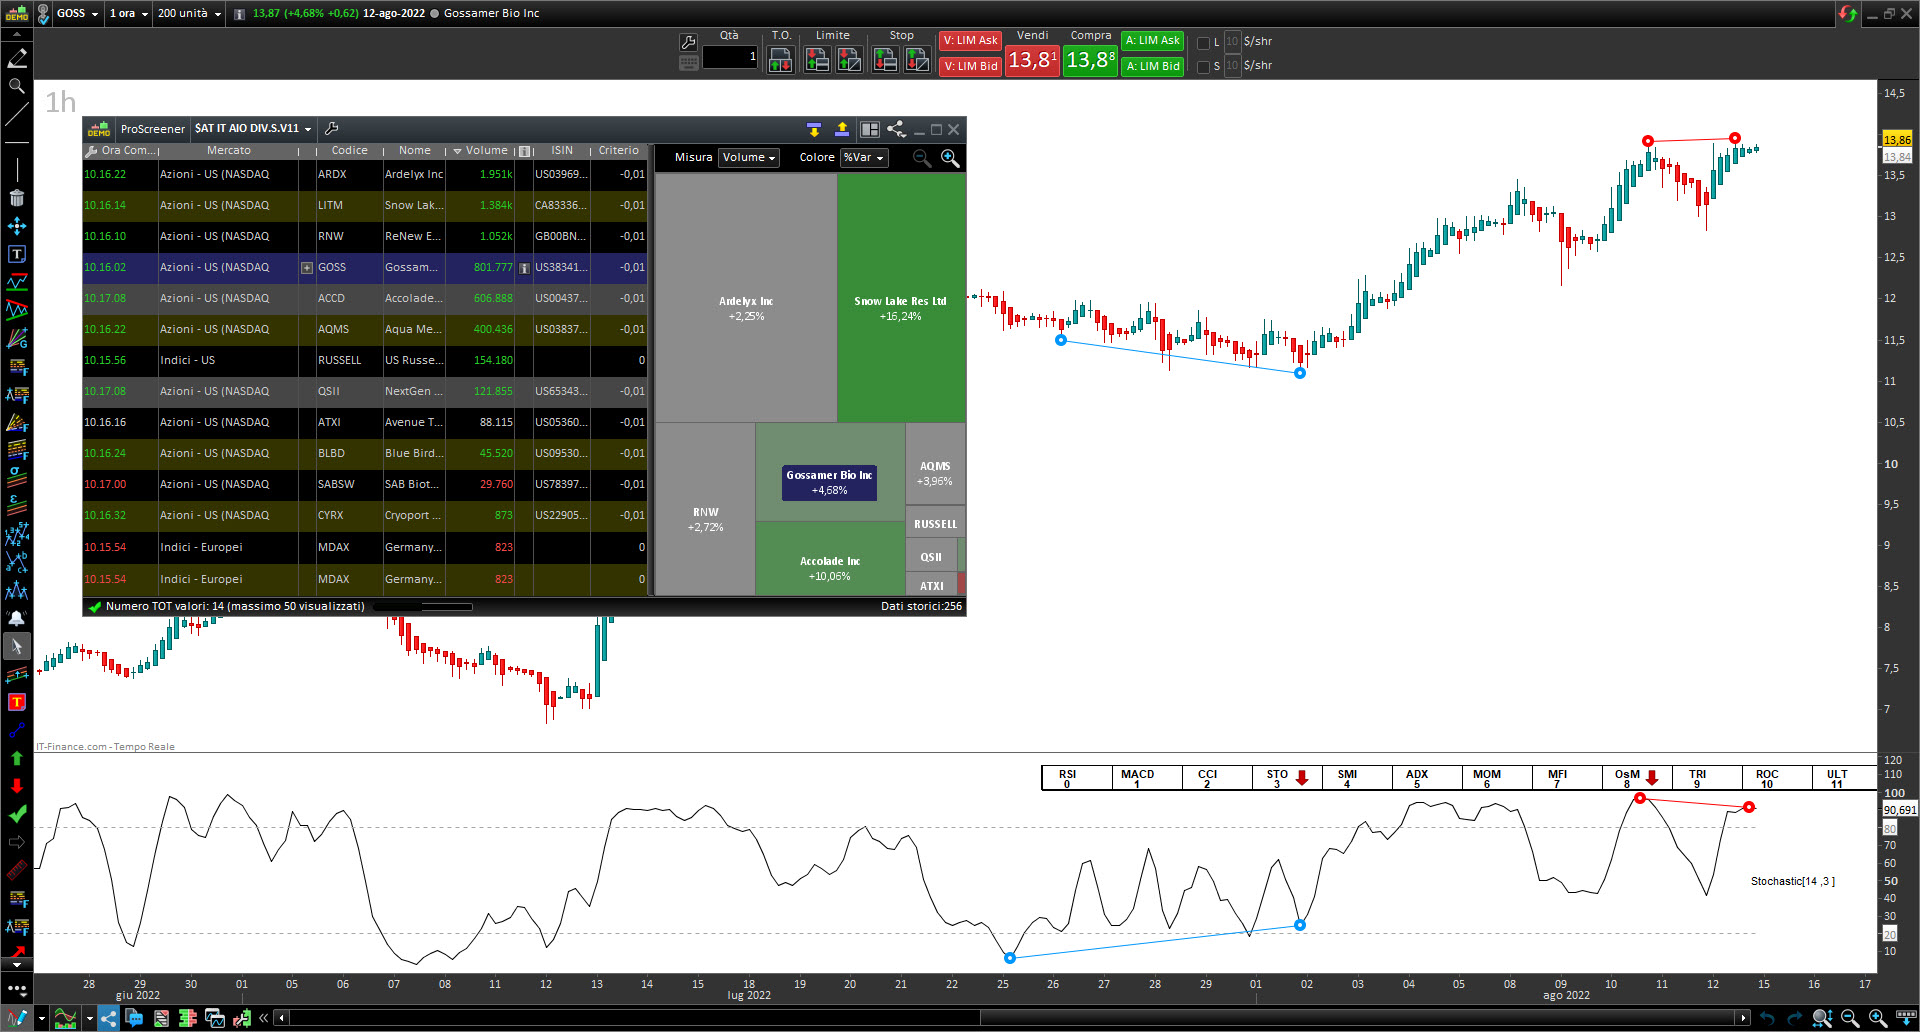Toggle the S stop checkbox
Image resolution: width=1920 pixels, height=1032 pixels.
pyautogui.click(x=1203, y=67)
